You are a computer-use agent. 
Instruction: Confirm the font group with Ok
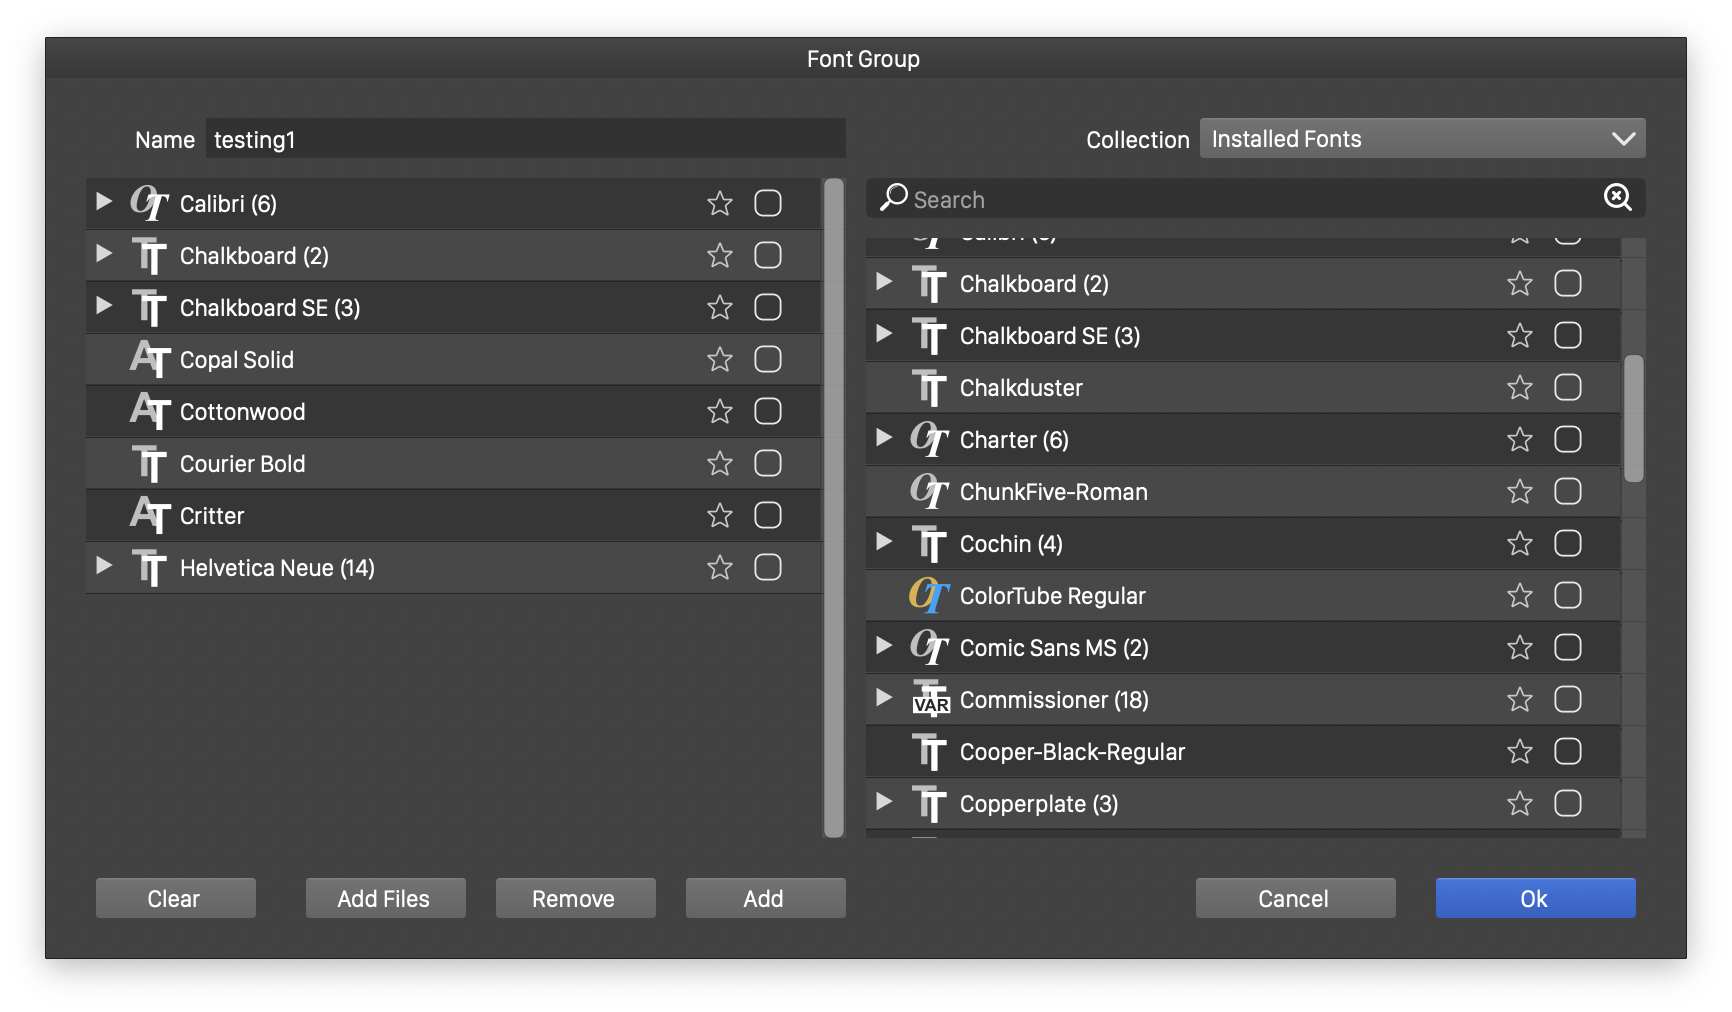[x=1535, y=898]
